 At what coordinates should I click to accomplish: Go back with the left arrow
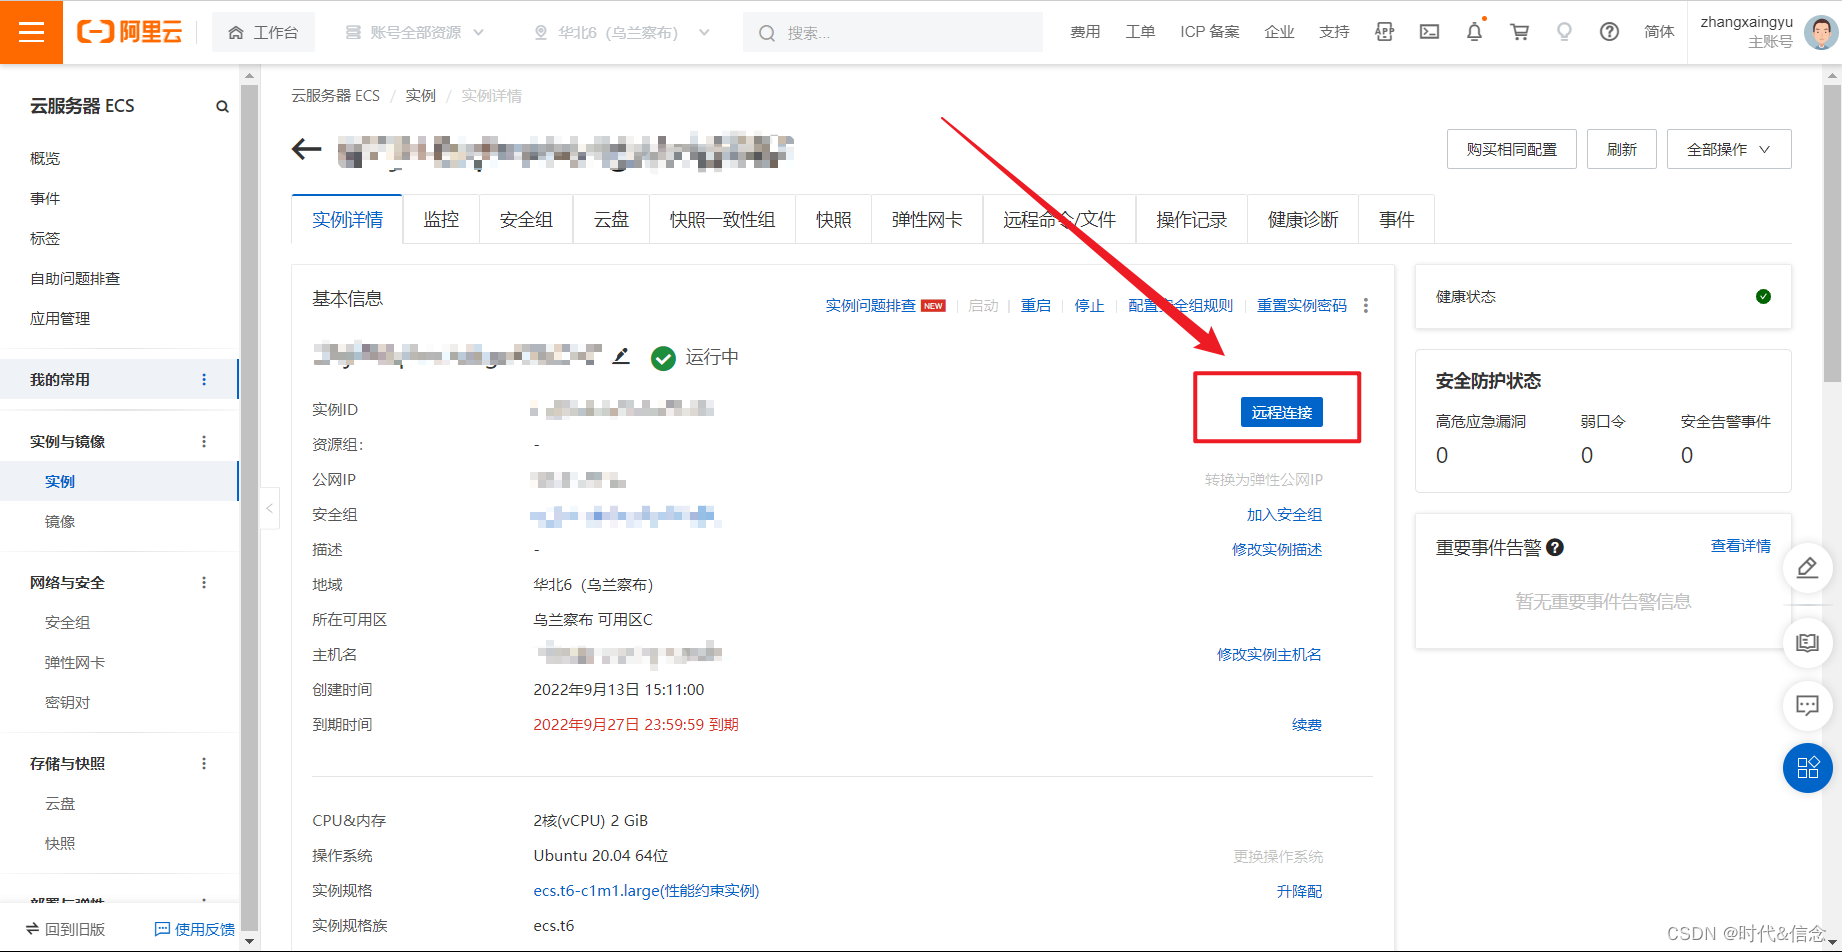(x=306, y=150)
